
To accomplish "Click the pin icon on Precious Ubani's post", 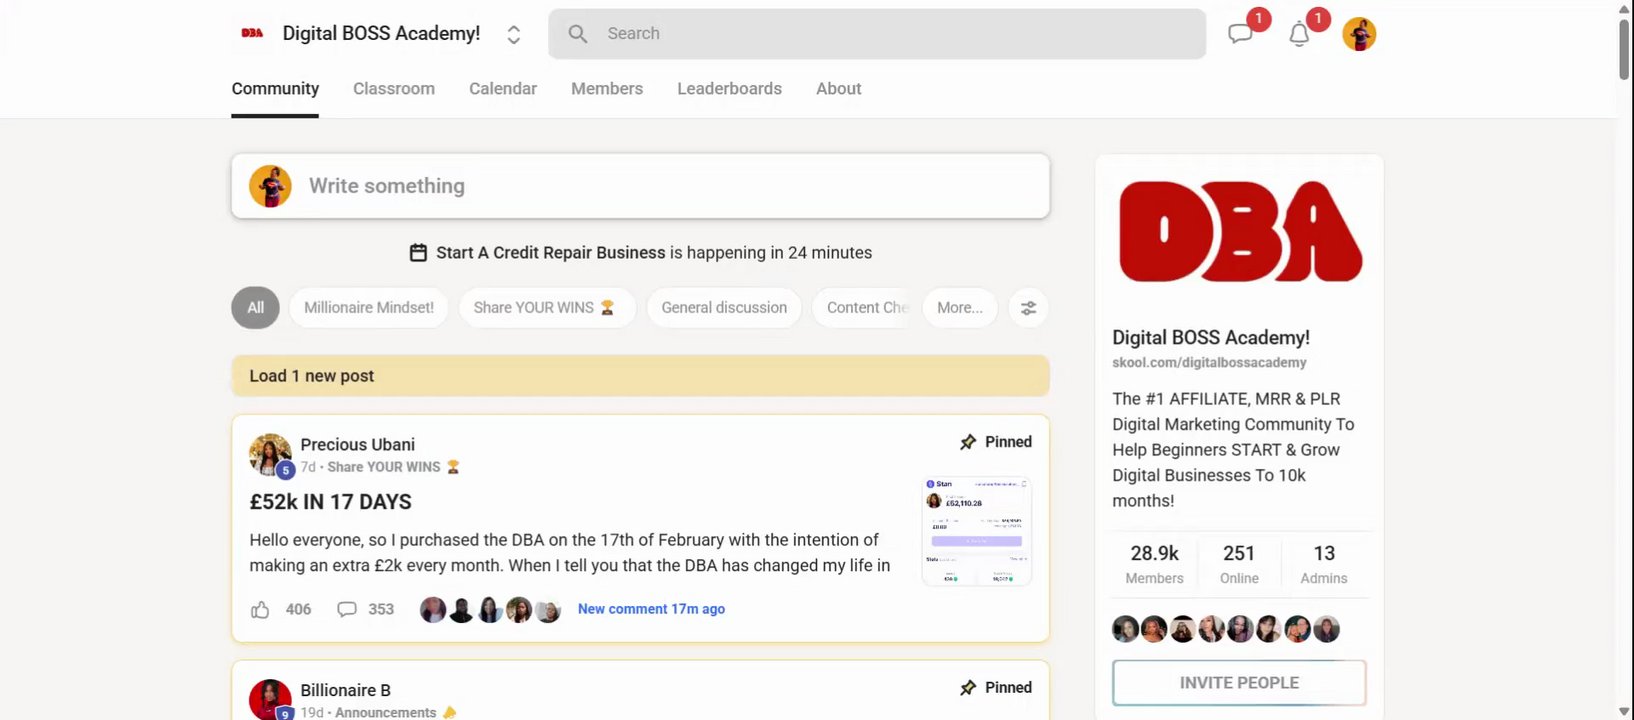I will pos(968,442).
